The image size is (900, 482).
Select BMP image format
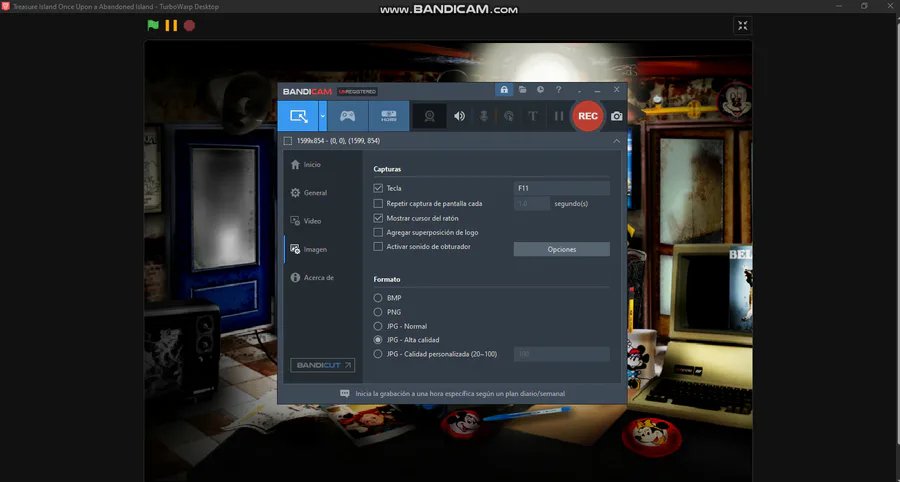378,298
